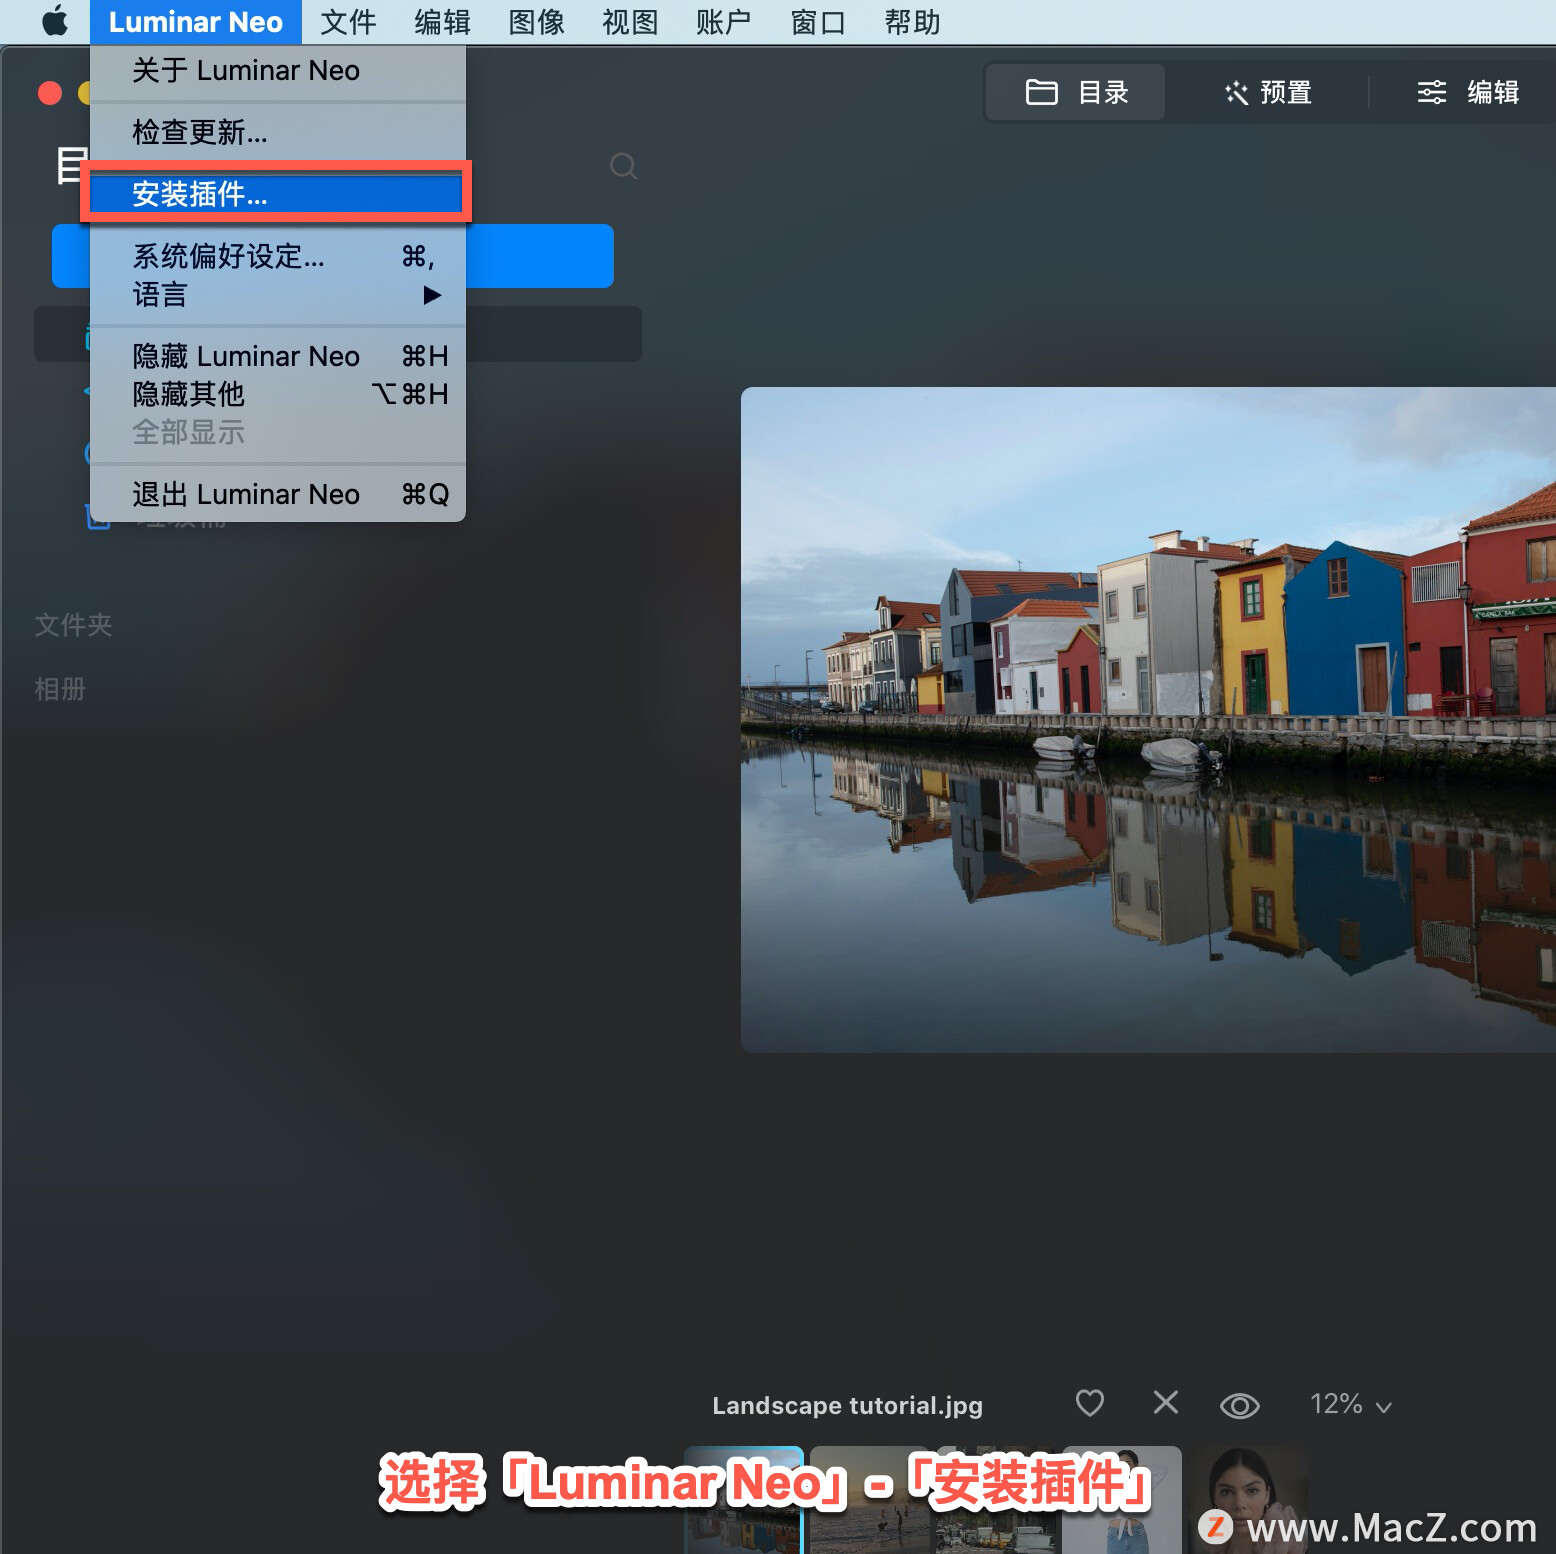Toggle before/after preview eye icon
This screenshot has width=1556, height=1554.
coord(1240,1405)
